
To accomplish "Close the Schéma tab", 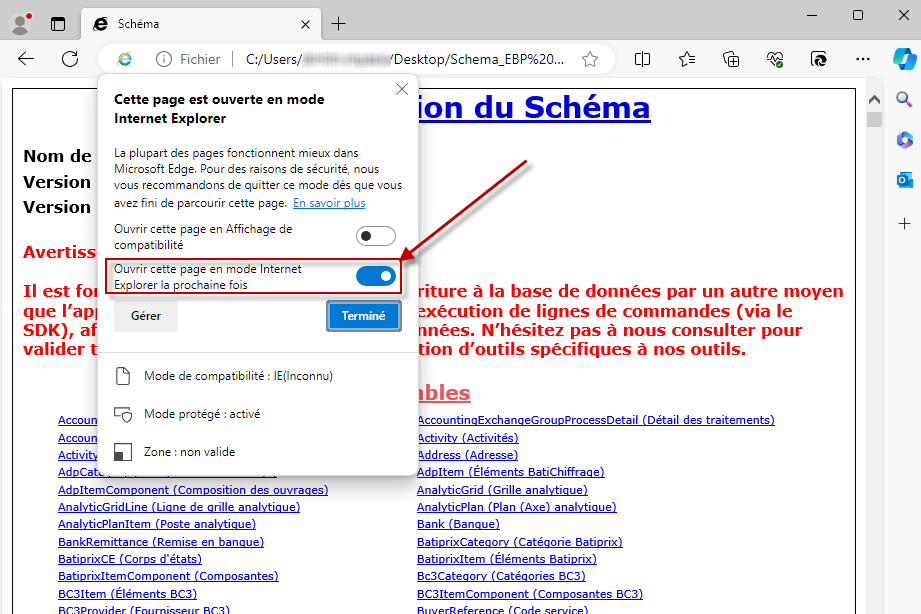I will [x=305, y=24].
